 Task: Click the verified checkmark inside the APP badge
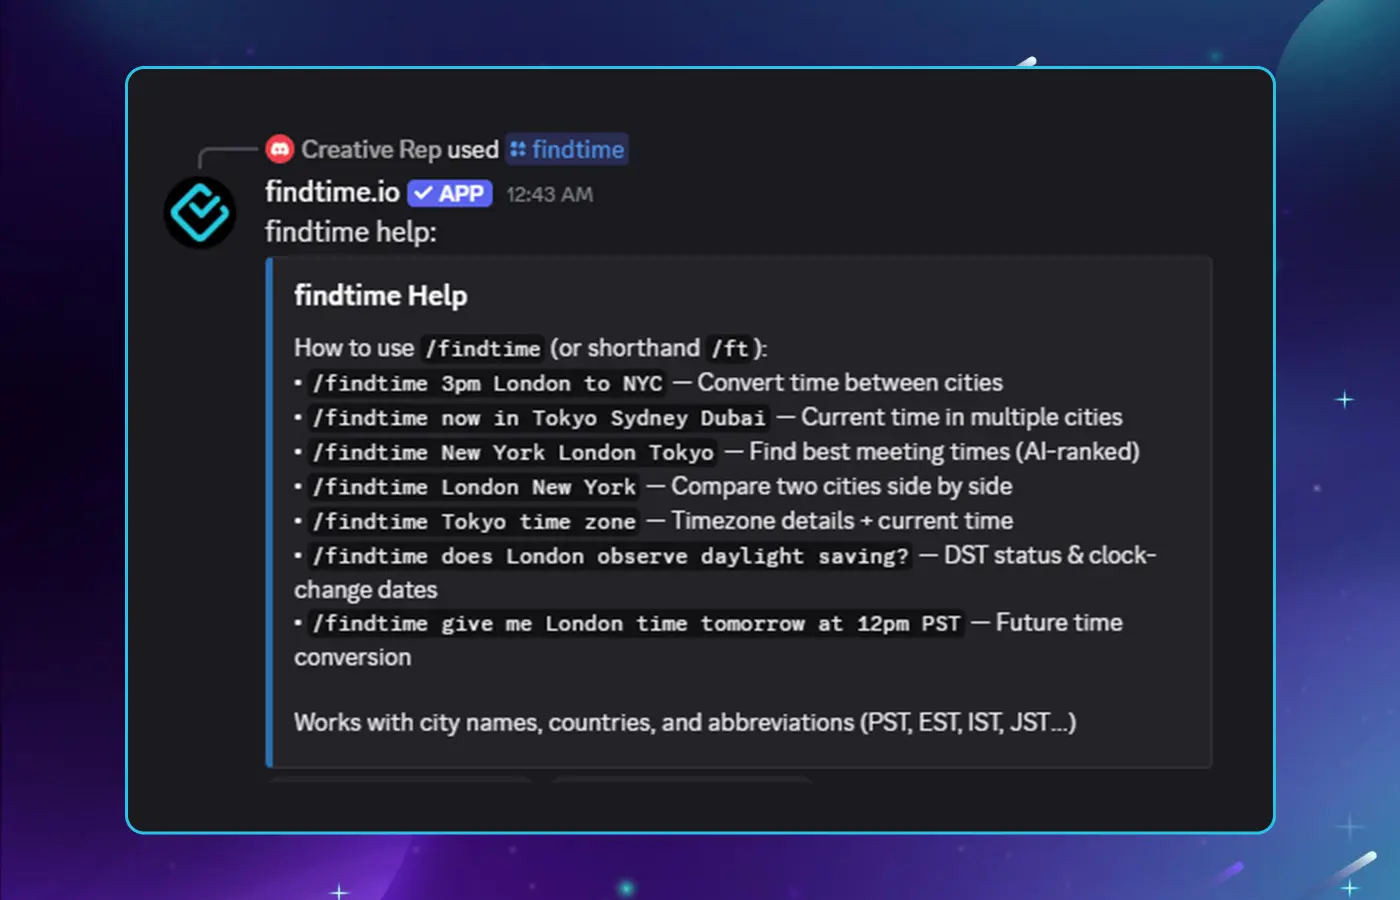tap(424, 193)
